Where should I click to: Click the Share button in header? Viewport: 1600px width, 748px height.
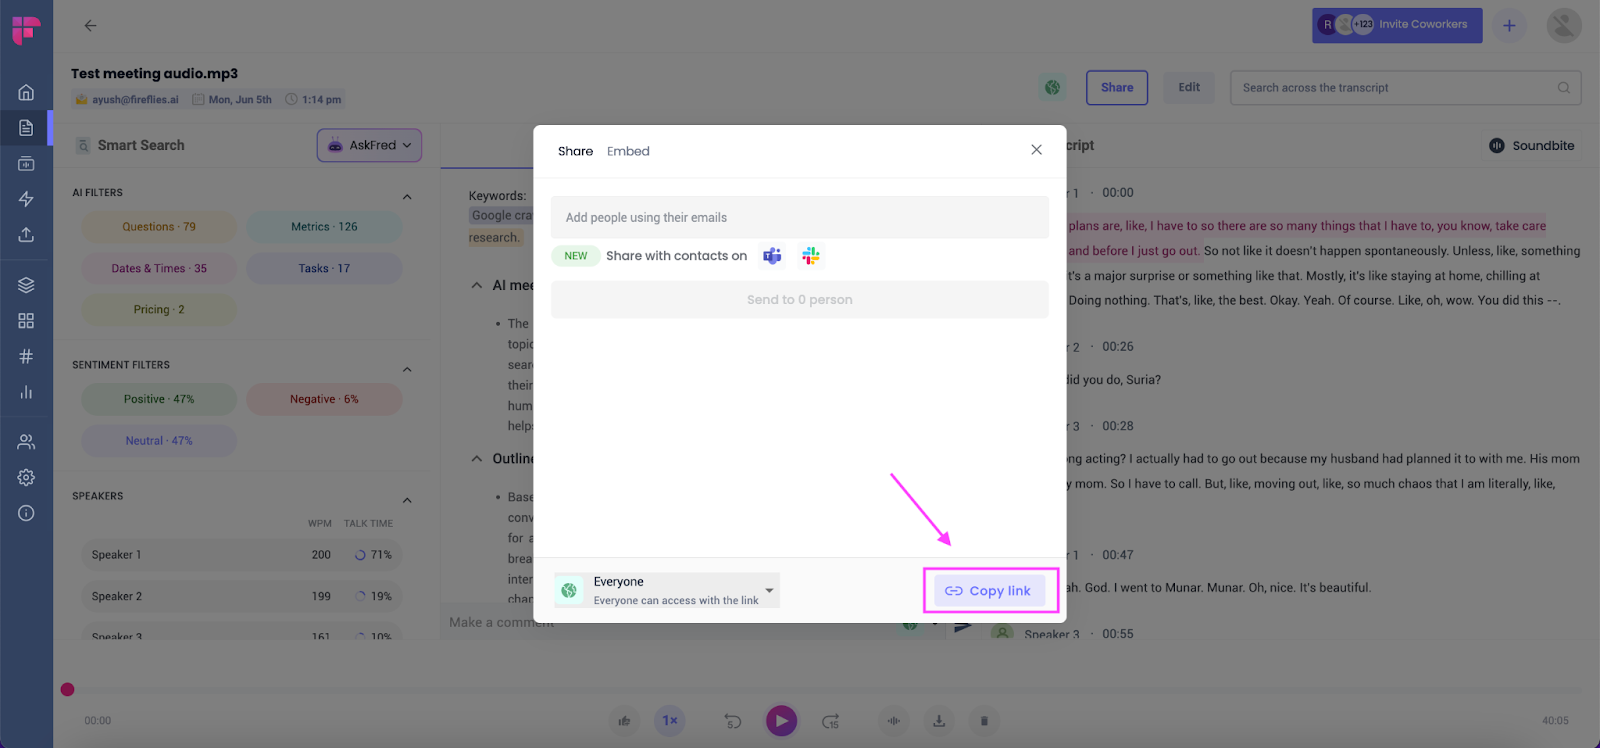1117,88
